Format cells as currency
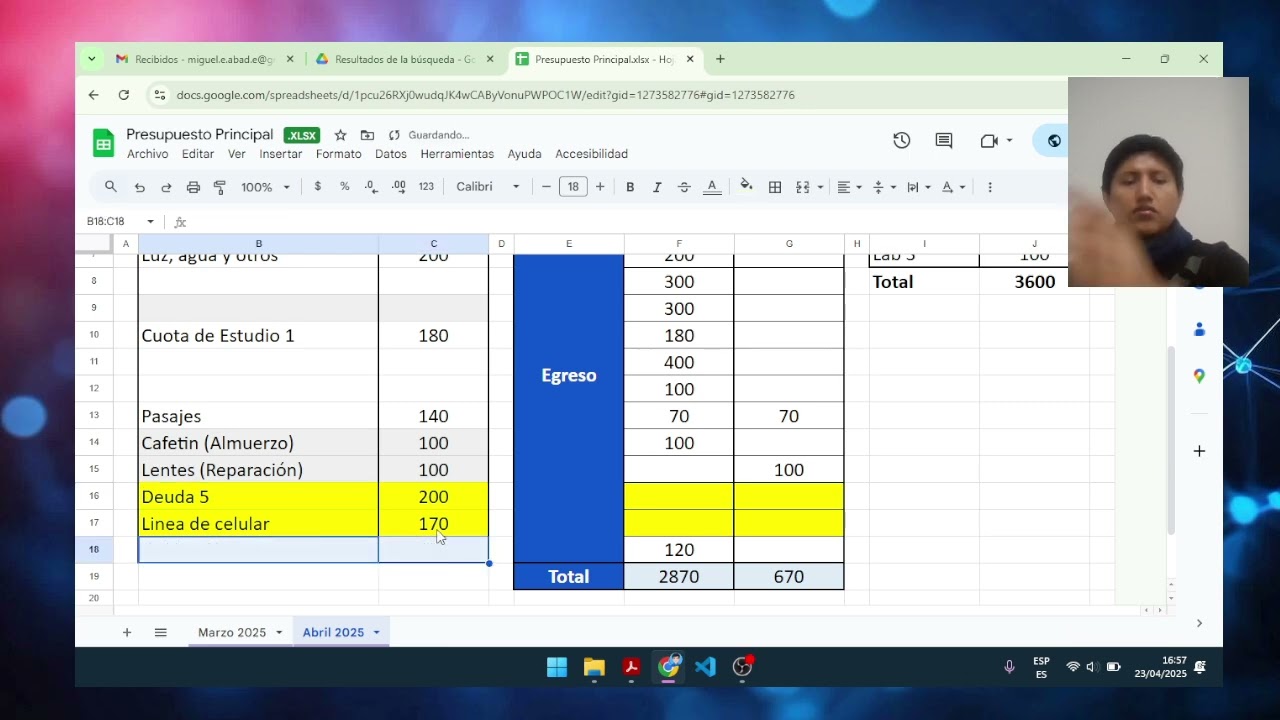The image size is (1280, 720). (318, 187)
